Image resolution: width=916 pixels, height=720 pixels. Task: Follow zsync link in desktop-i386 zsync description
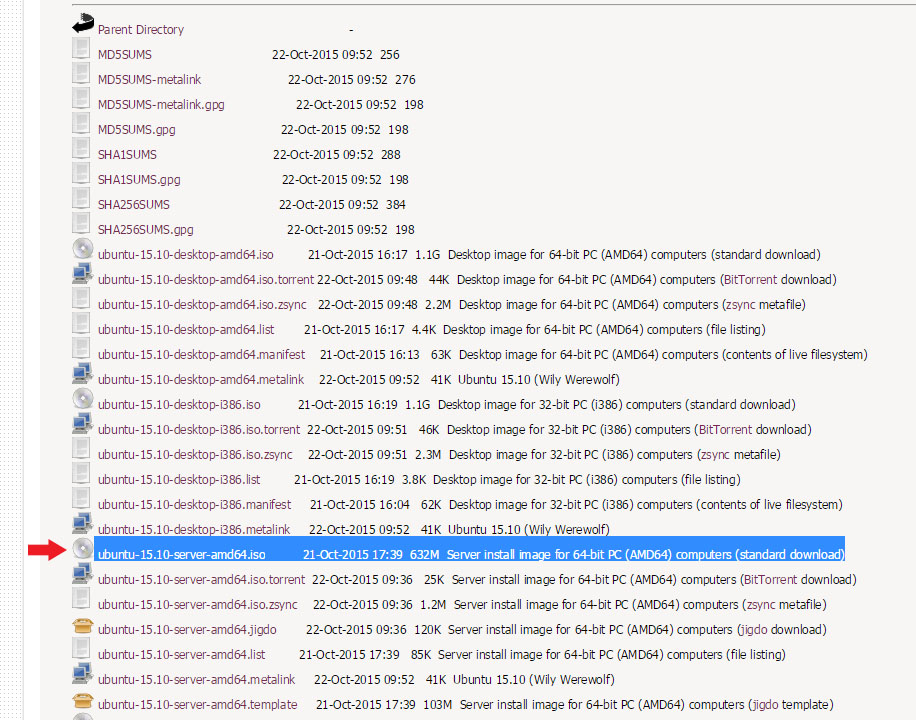tap(716, 455)
